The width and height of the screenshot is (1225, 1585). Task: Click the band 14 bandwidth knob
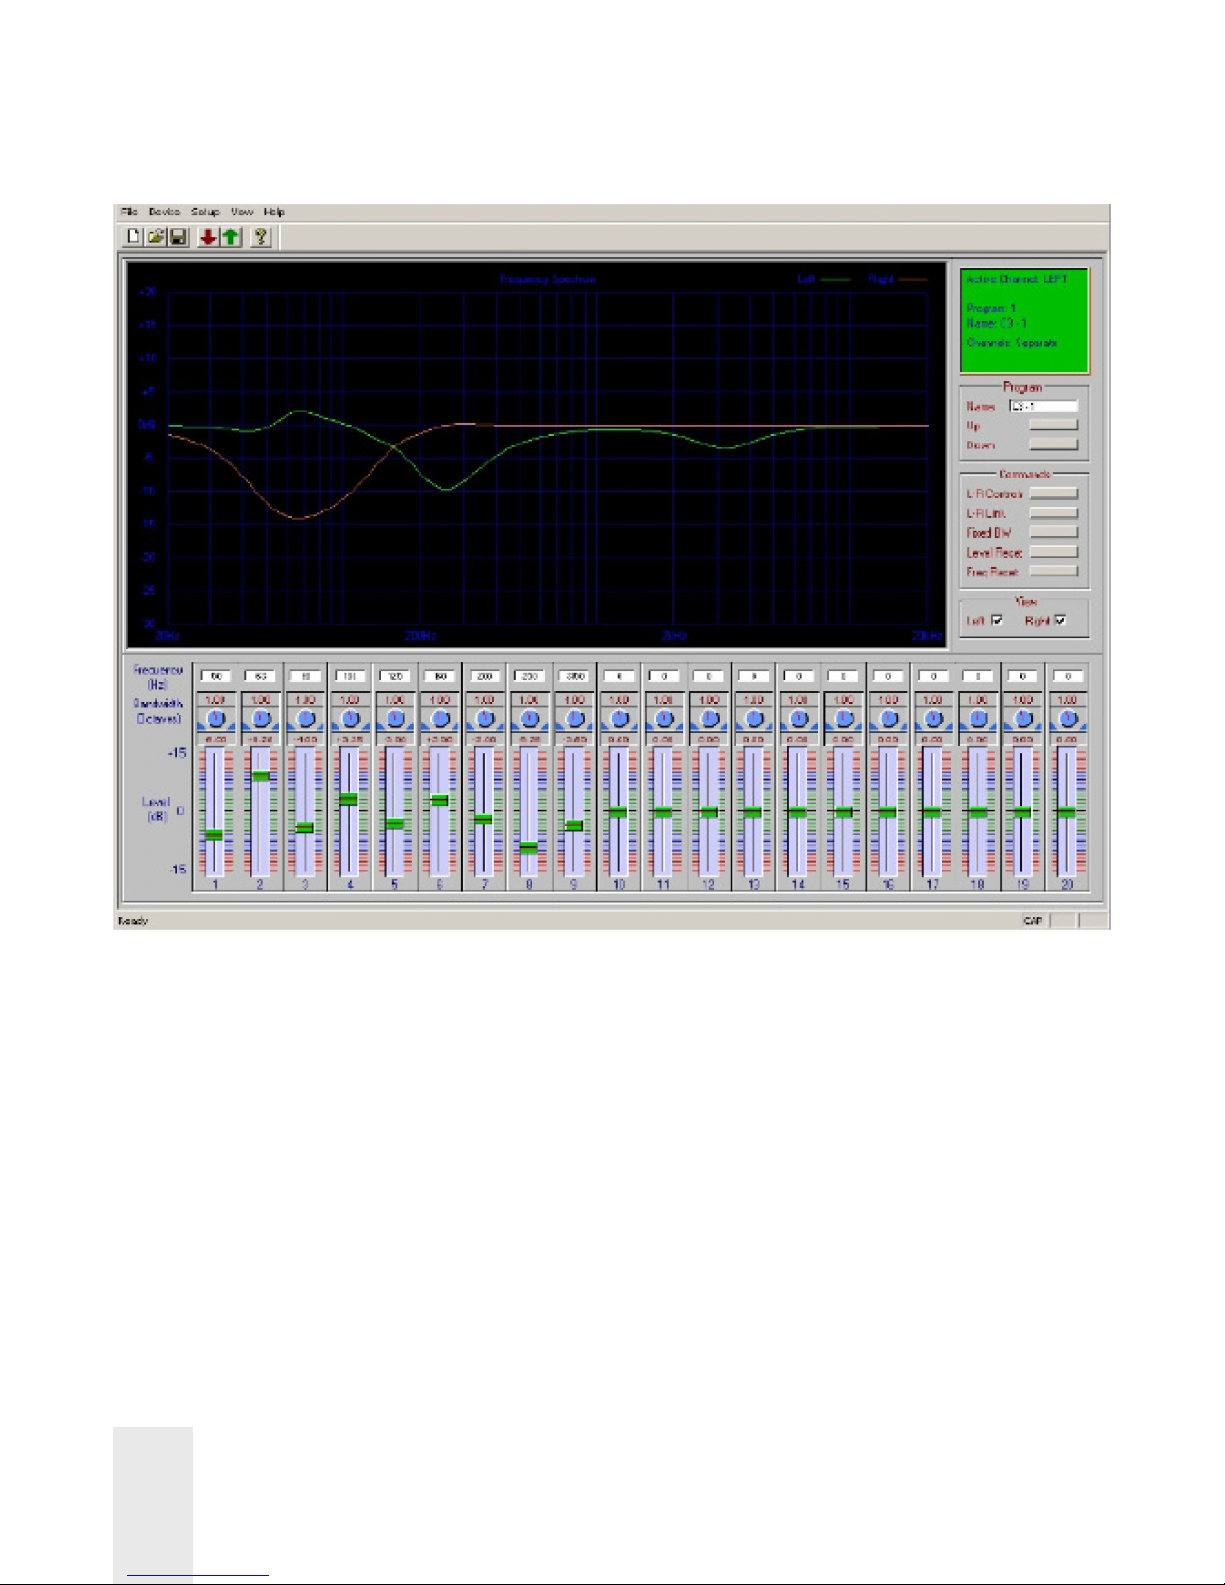tap(798, 719)
